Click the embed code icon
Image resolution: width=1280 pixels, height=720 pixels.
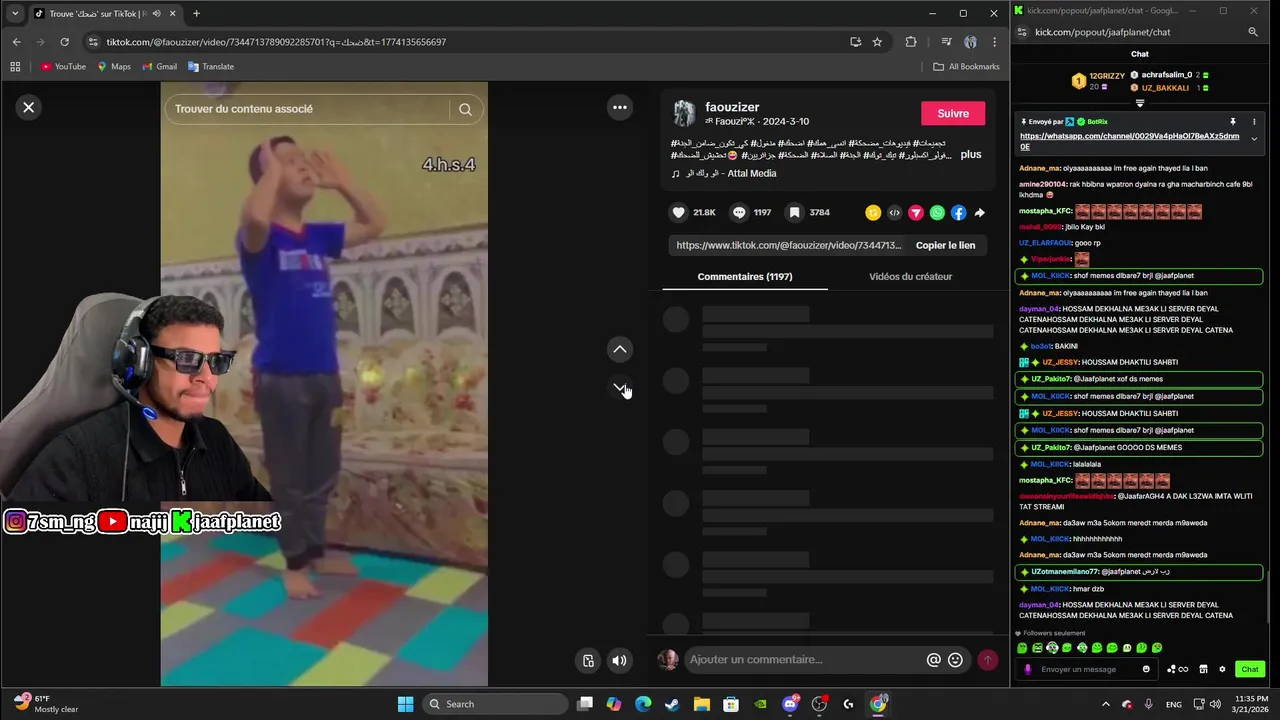click(894, 212)
